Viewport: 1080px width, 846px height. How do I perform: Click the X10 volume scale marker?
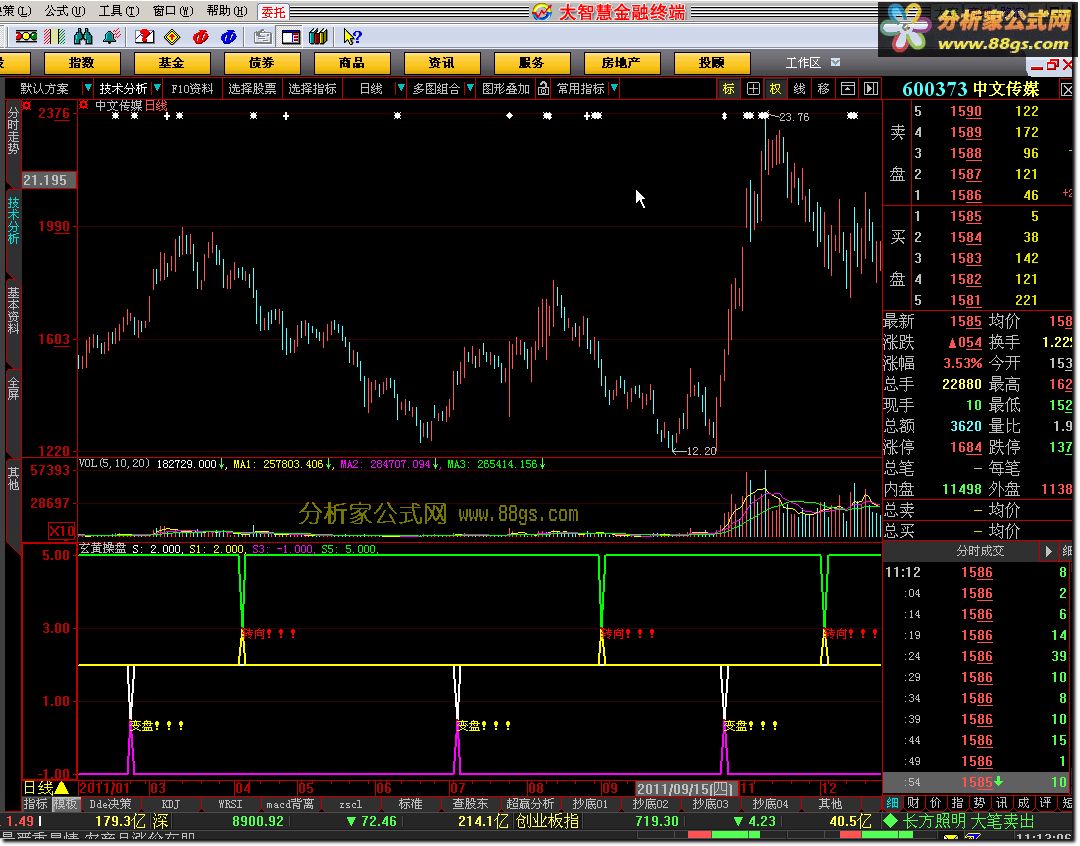point(61,530)
